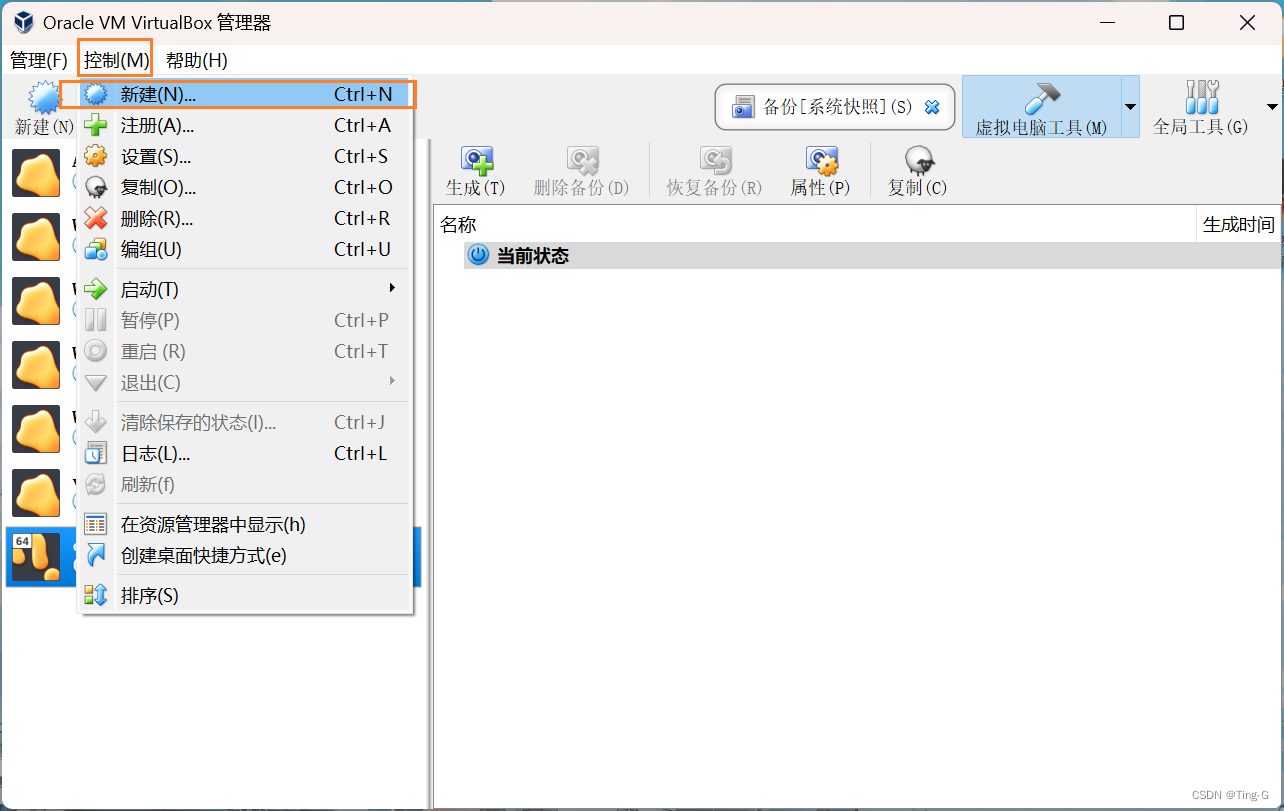Screen dimensions: 1284x811
Task: Click the greyed 重启 (R) menu entry
Action: [245, 351]
